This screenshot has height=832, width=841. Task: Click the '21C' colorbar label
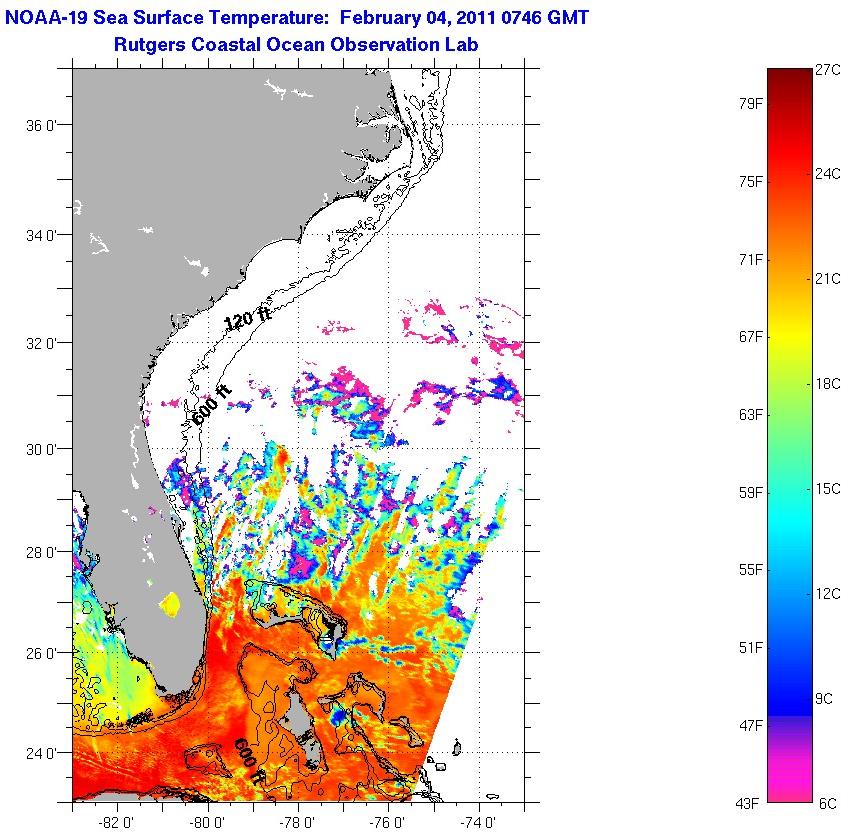(827, 279)
